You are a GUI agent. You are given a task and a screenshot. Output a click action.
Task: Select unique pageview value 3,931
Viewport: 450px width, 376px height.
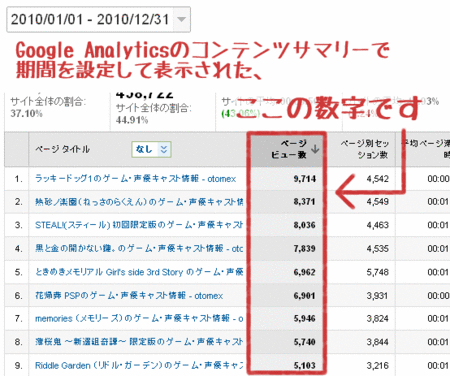[x=378, y=295]
